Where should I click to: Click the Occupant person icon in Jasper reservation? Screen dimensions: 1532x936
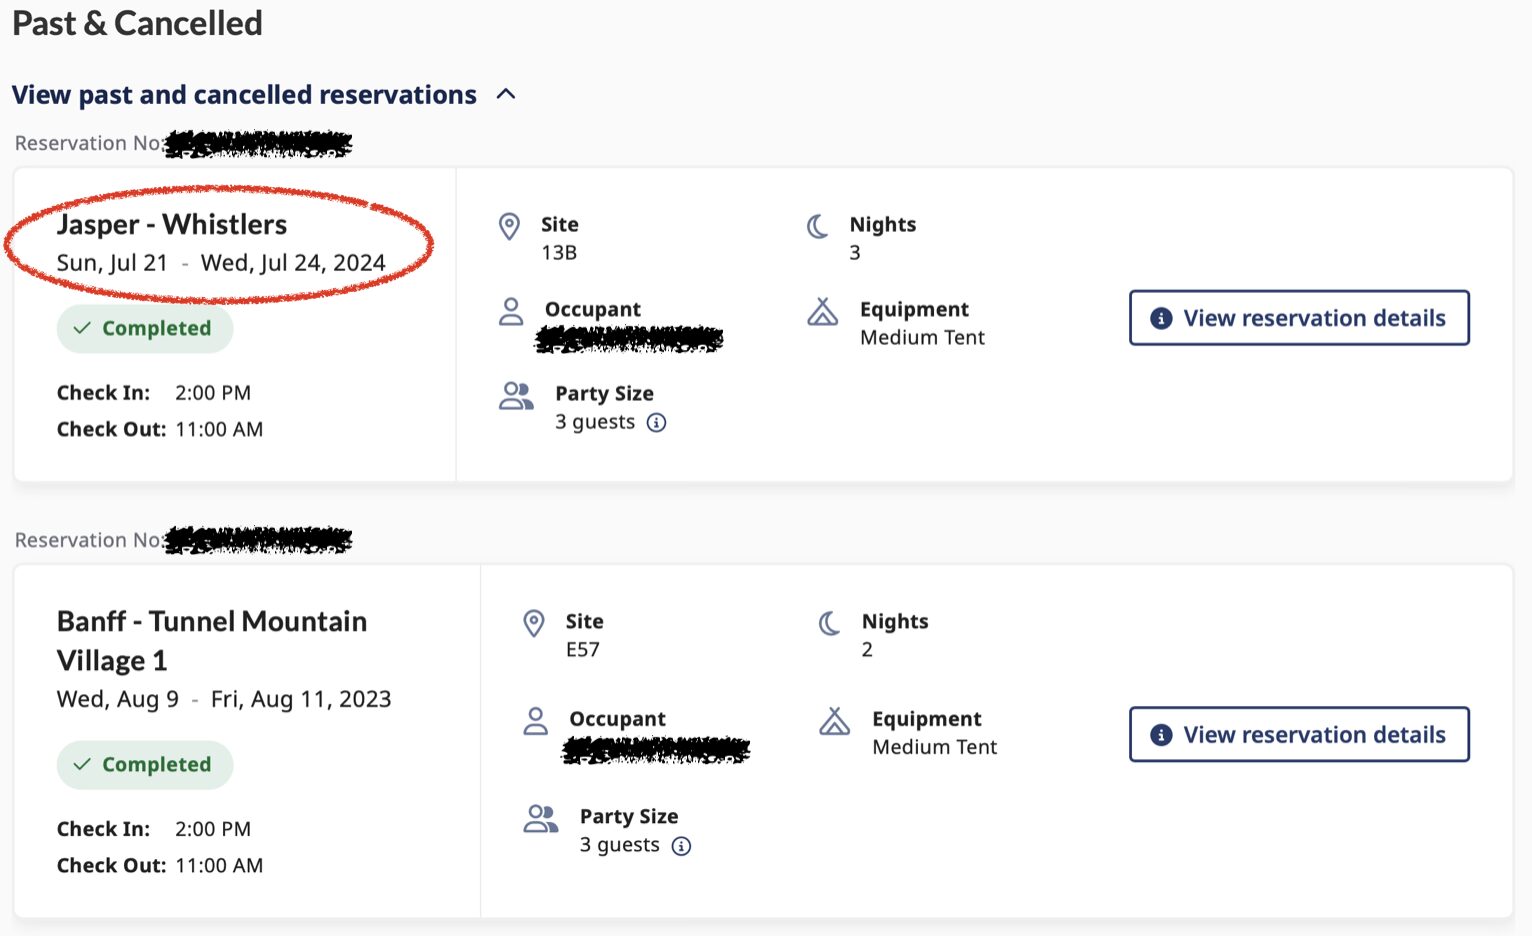(511, 311)
